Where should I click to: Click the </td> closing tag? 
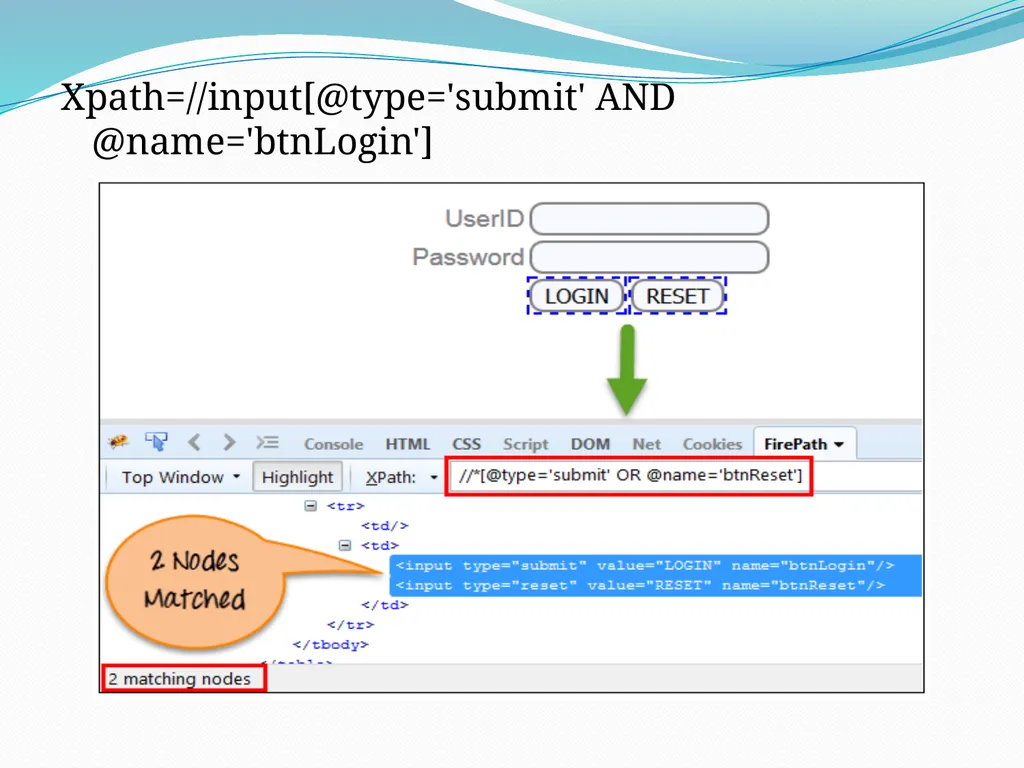click(x=385, y=605)
